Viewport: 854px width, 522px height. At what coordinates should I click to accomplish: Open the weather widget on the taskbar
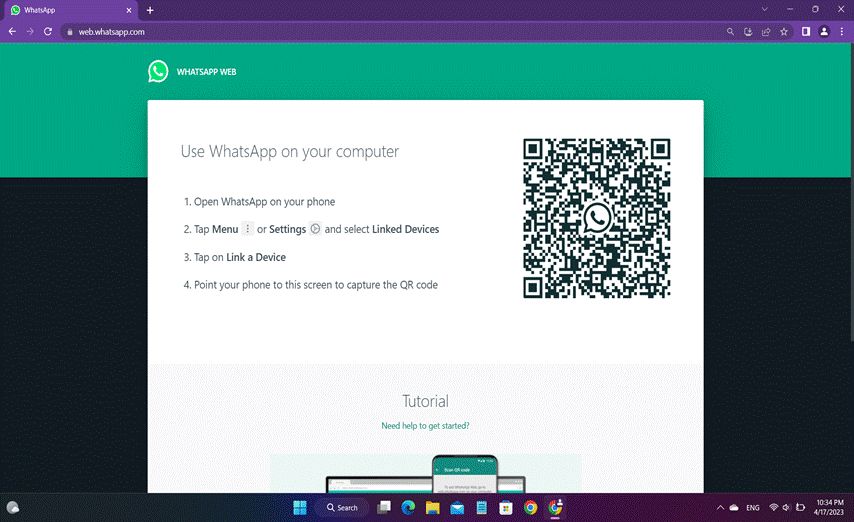click(13, 507)
